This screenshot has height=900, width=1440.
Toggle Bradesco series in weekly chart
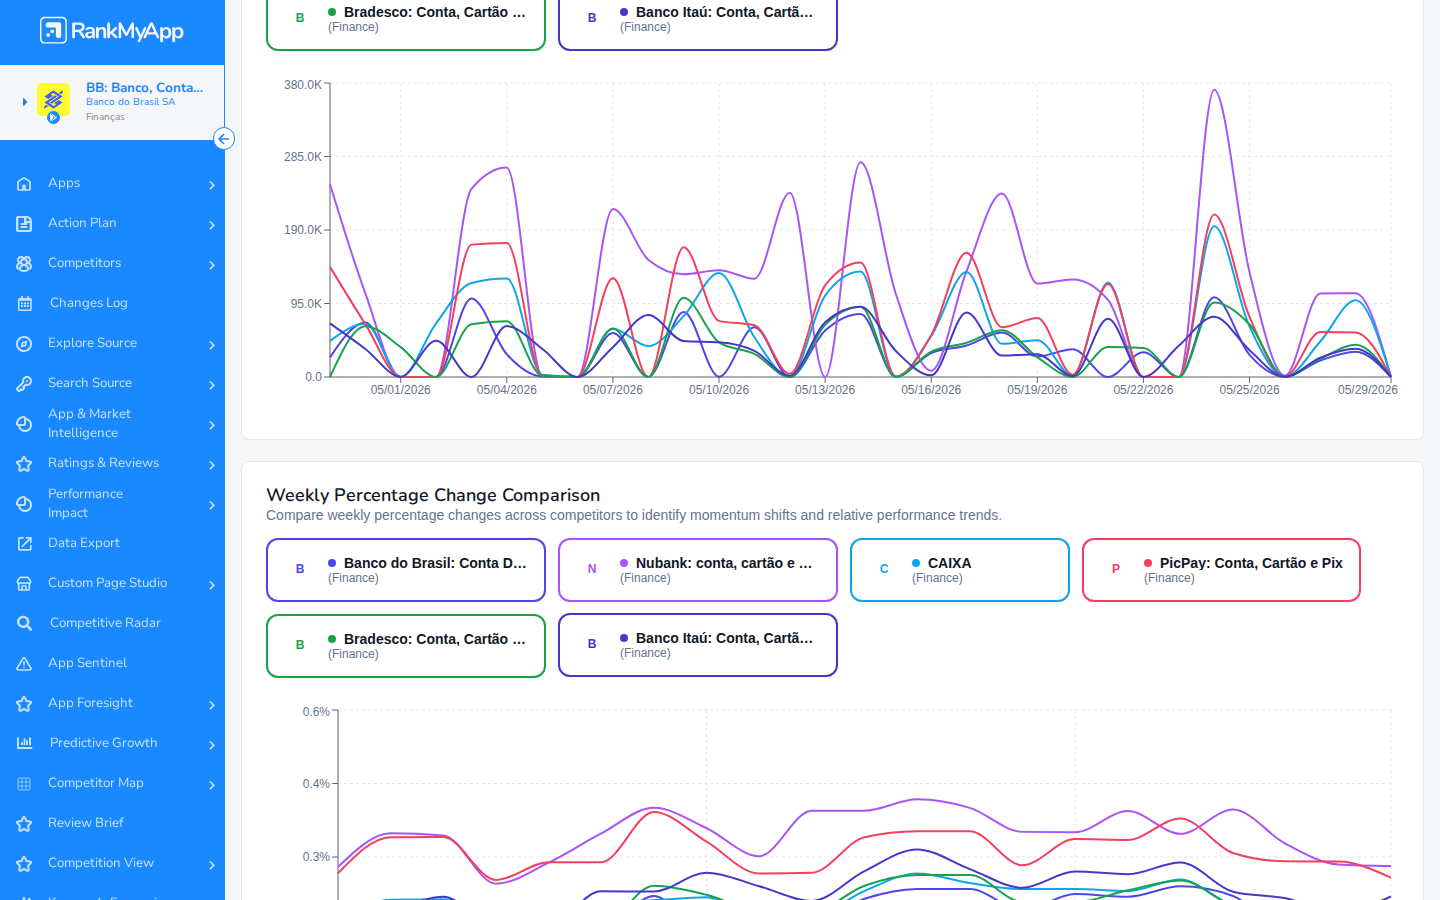[406, 646]
